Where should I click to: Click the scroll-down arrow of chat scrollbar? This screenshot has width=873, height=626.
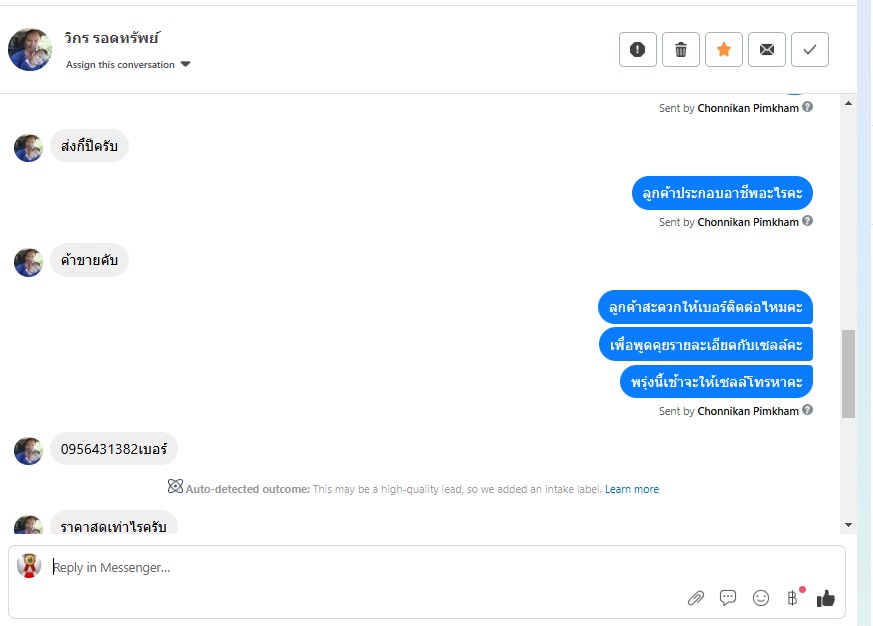tap(849, 524)
